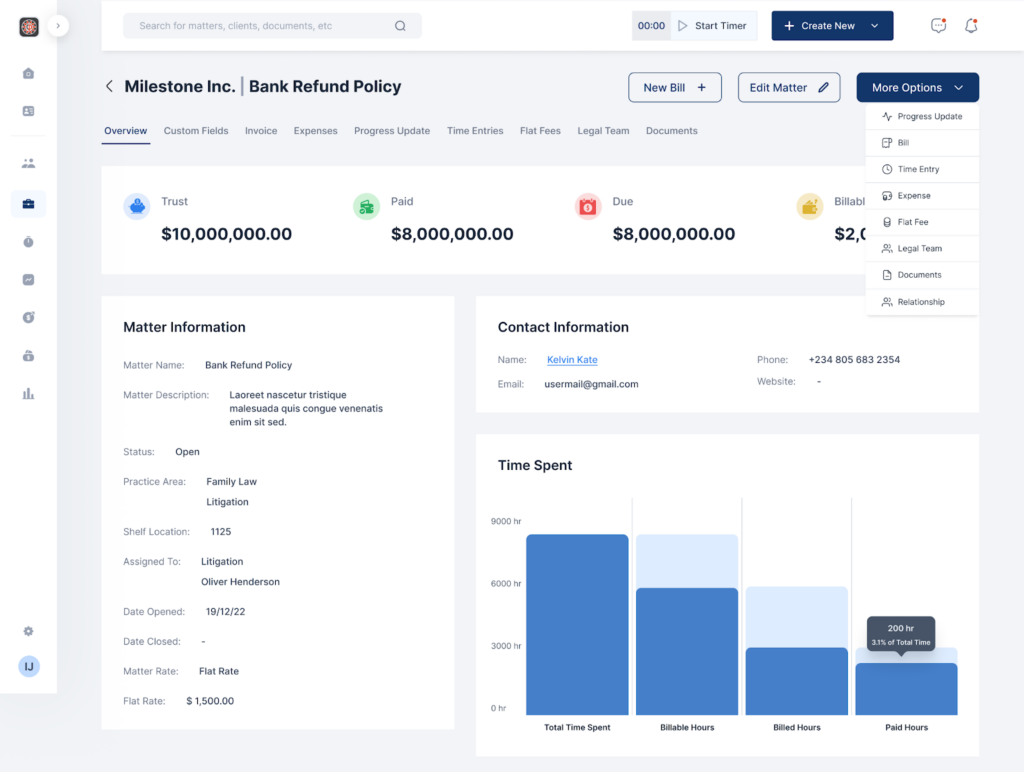Open the Custom Fields tab
This screenshot has height=772, width=1024.
coord(196,131)
